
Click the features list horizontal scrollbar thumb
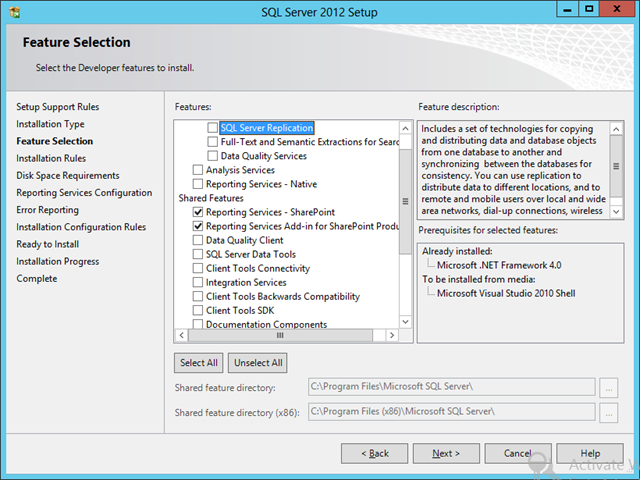280,335
